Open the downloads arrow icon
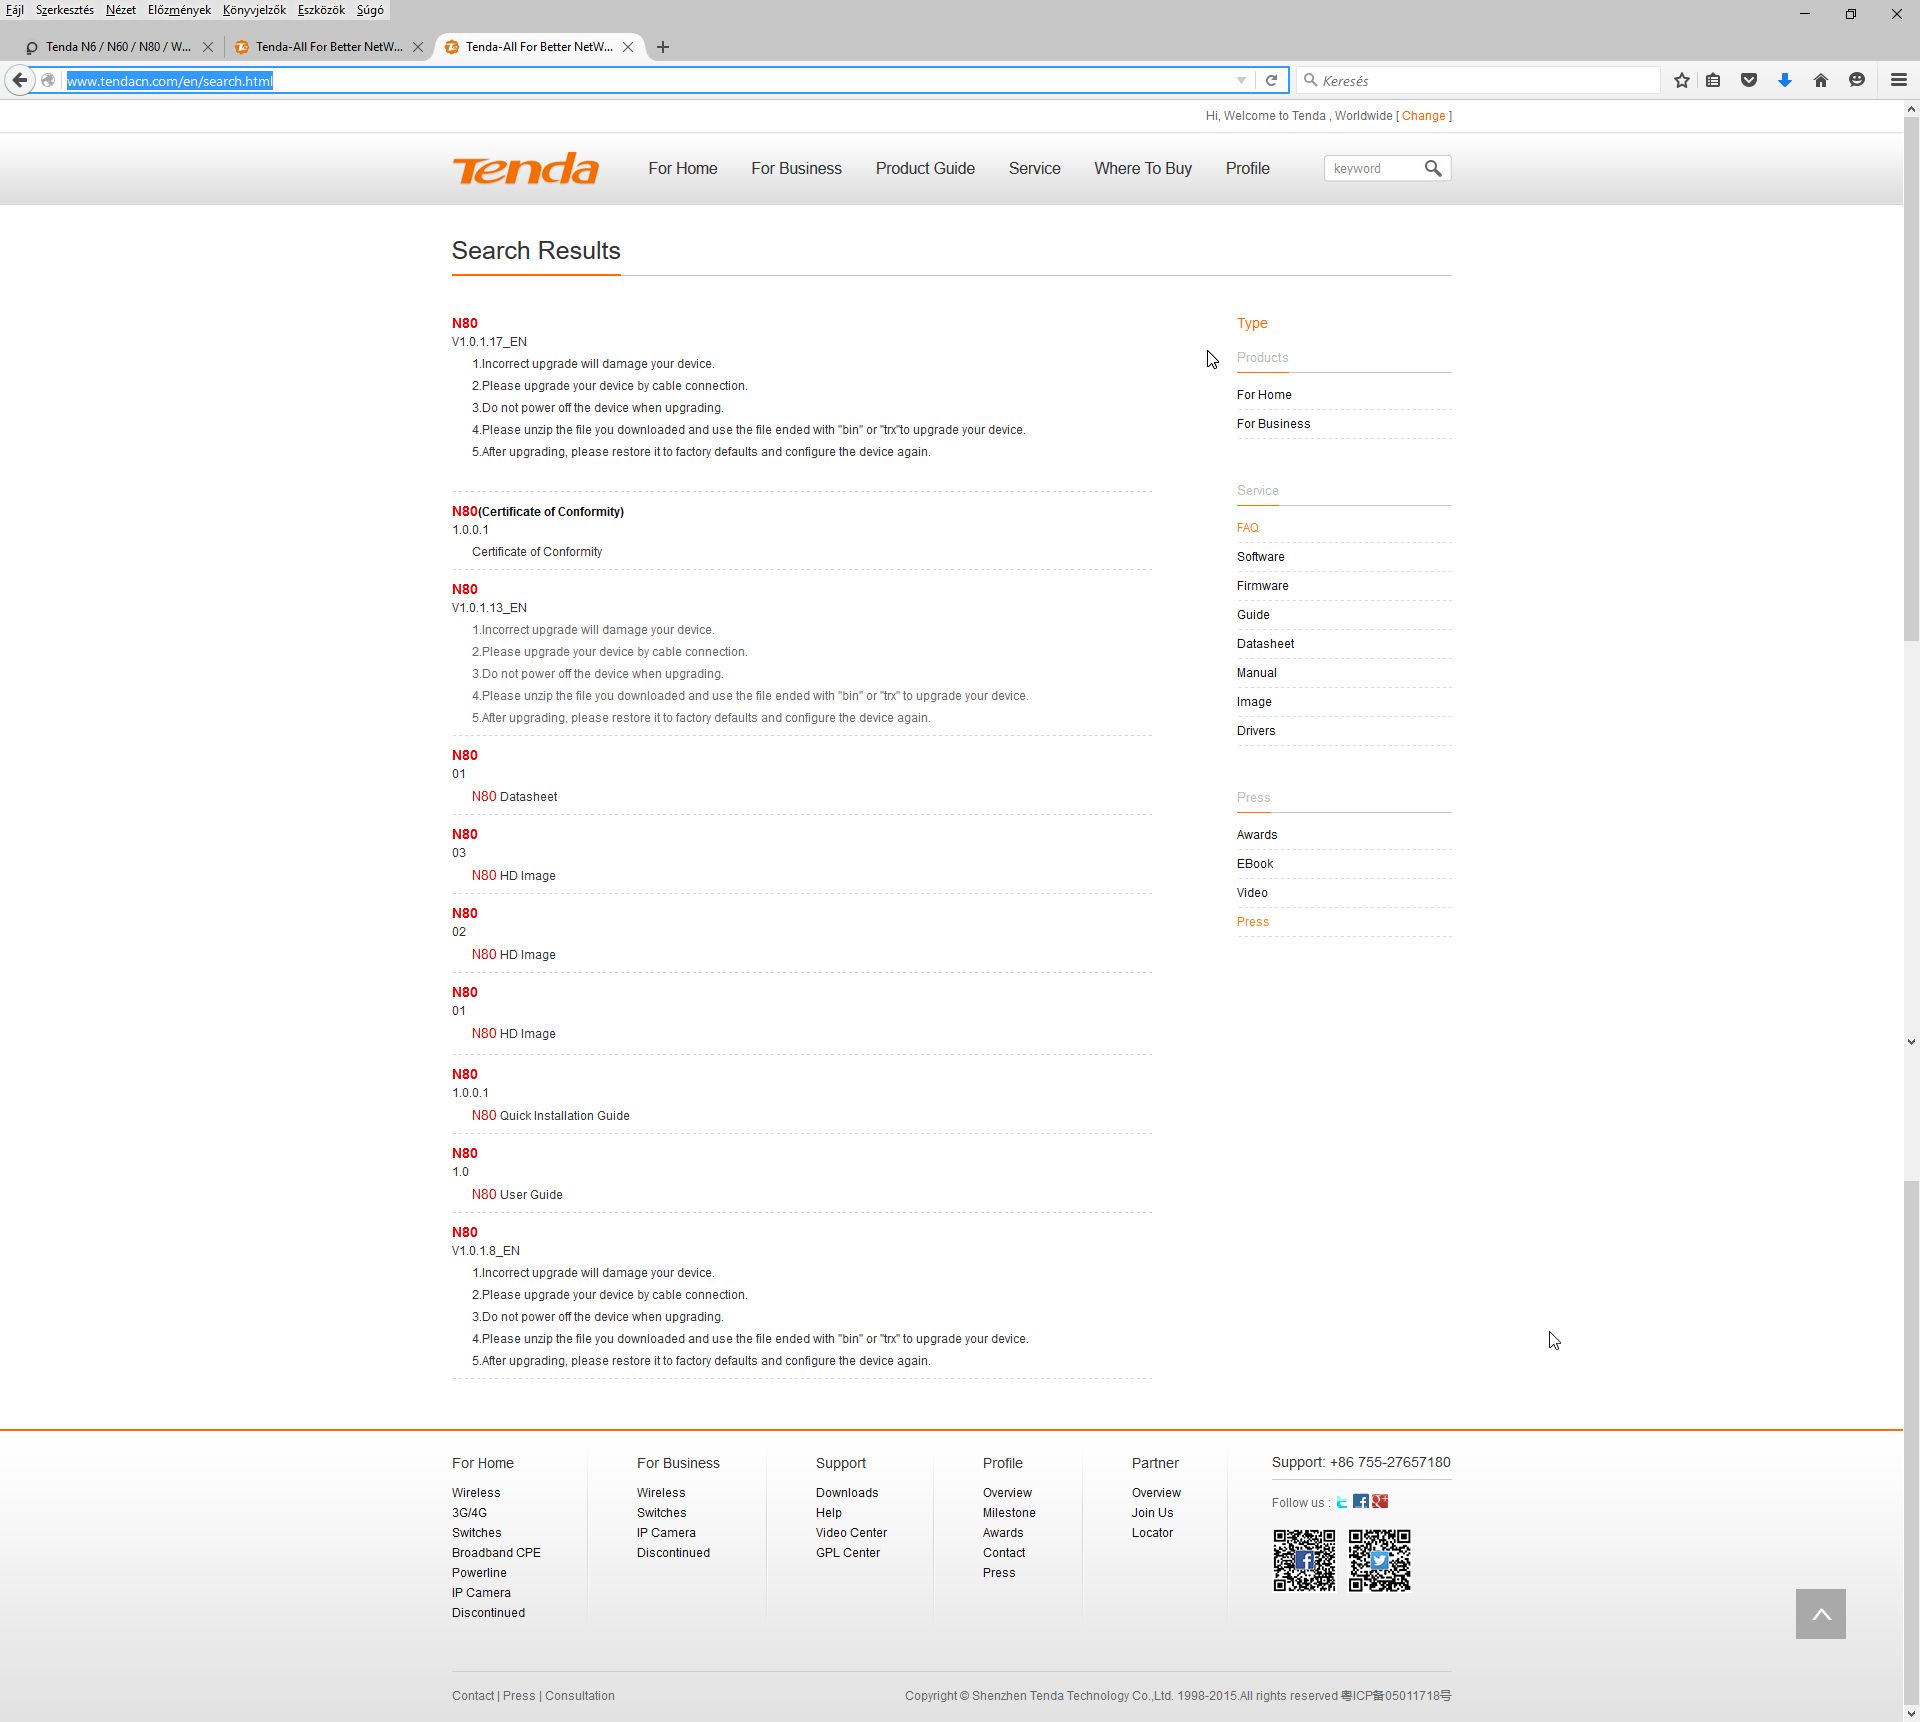The width and height of the screenshot is (1920, 1722). coord(1784,81)
